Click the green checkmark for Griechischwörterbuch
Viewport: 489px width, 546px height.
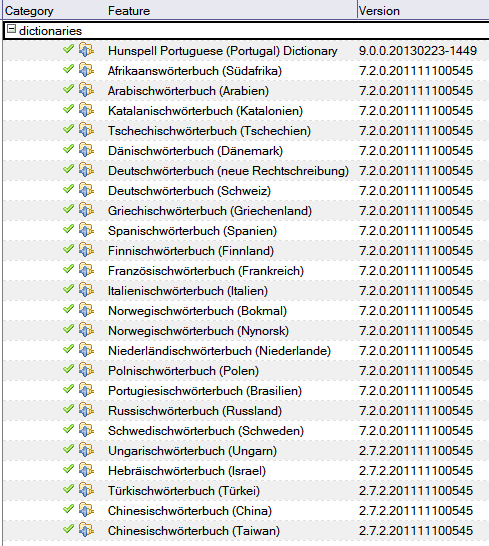coord(69,209)
